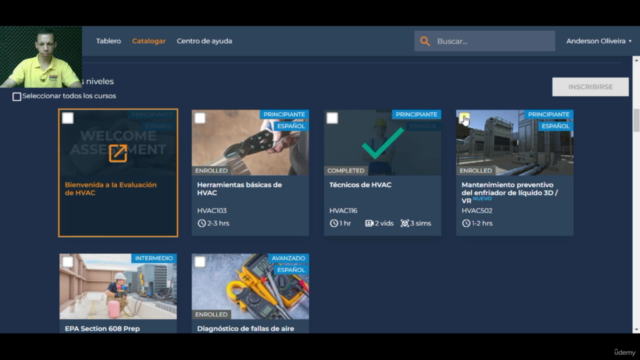Click PRINCIPIANTE badge on Mantenimiento preventivo card
This screenshot has width=640, height=360.
[x=549, y=115]
